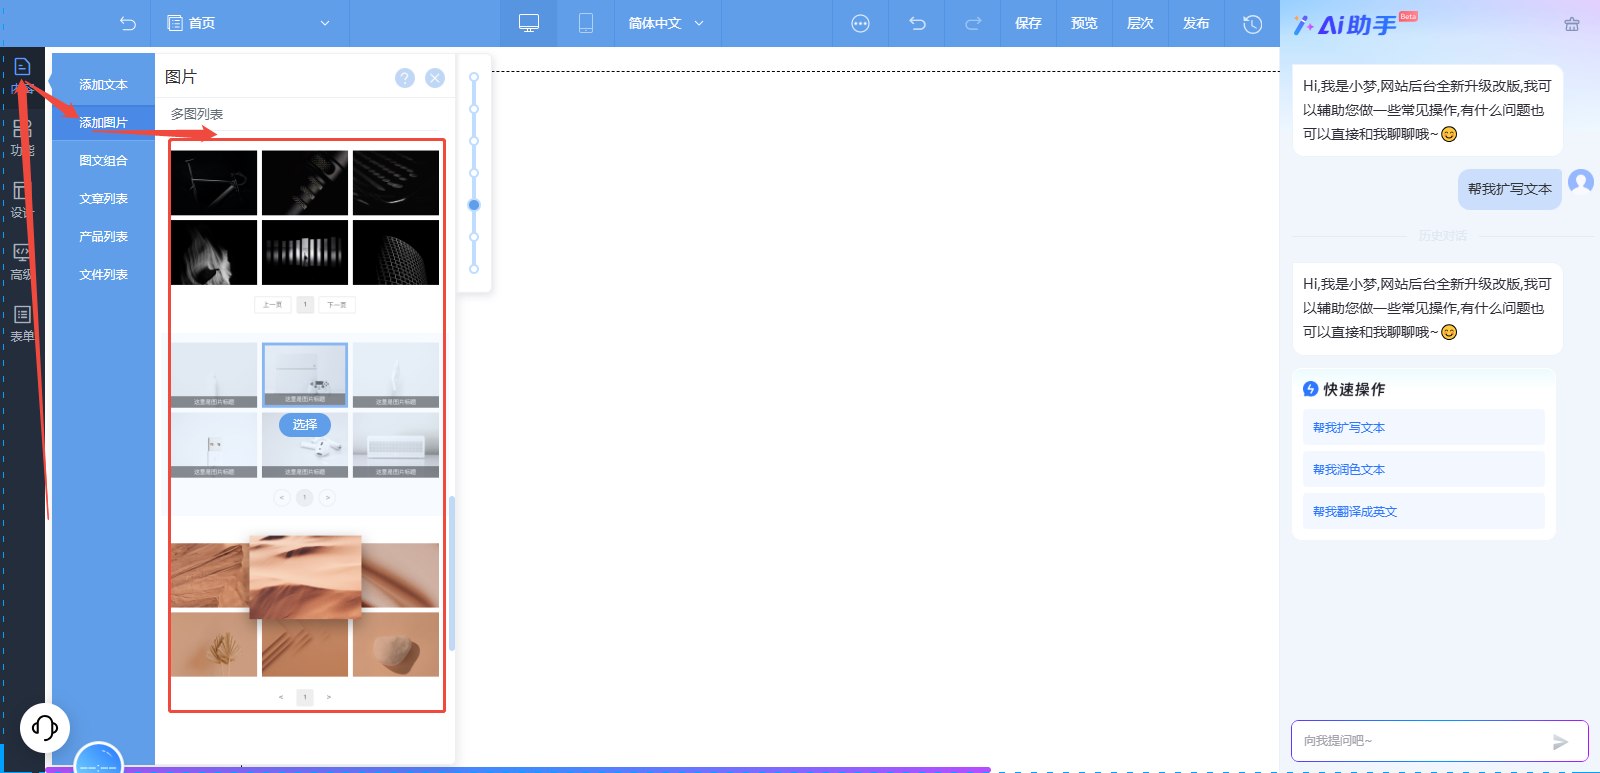Select the stone on sand thumbnail
Screen dimensions: 1600x773
tap(396, 645)
